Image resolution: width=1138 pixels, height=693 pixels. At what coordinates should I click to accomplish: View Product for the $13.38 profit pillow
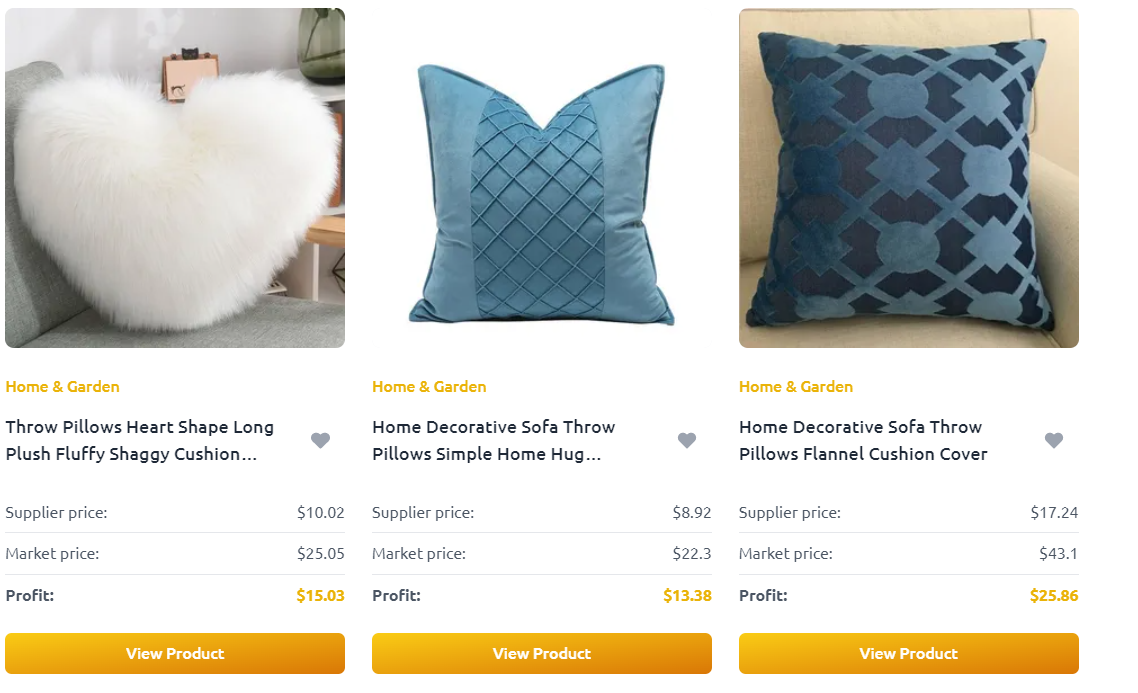click(541, 653)
